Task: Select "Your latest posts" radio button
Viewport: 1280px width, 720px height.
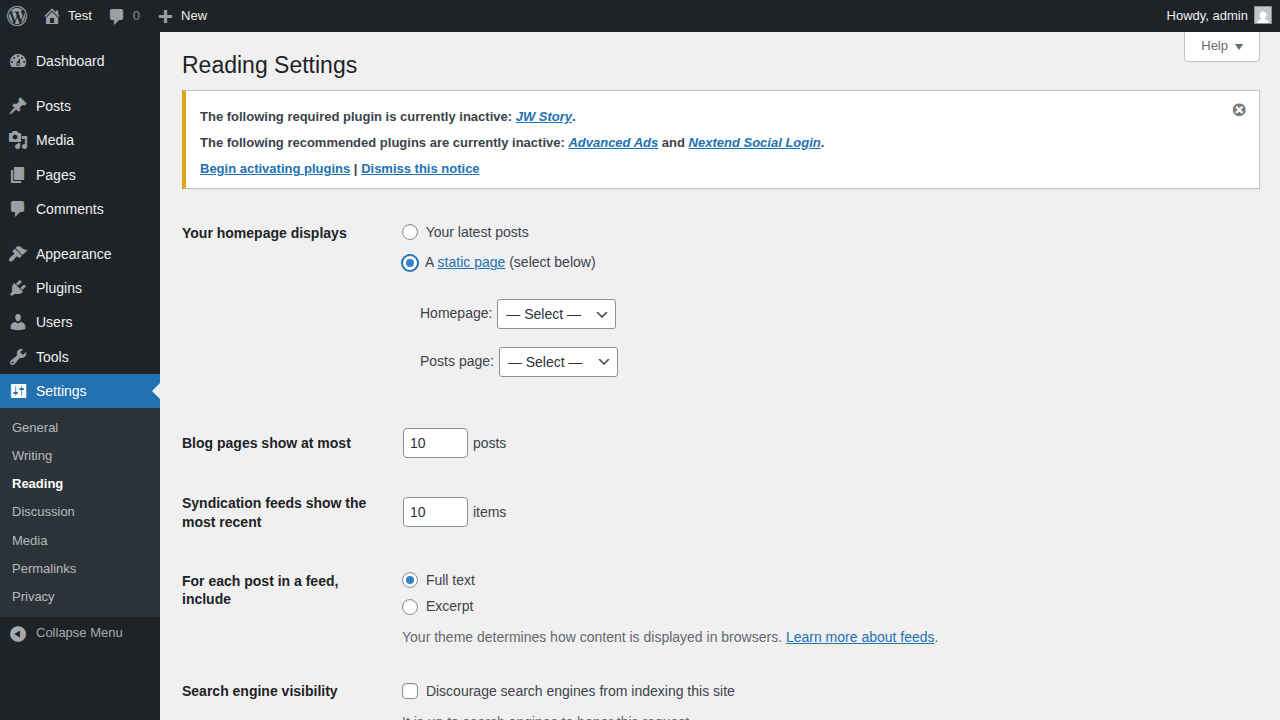Action: [410, 232]
